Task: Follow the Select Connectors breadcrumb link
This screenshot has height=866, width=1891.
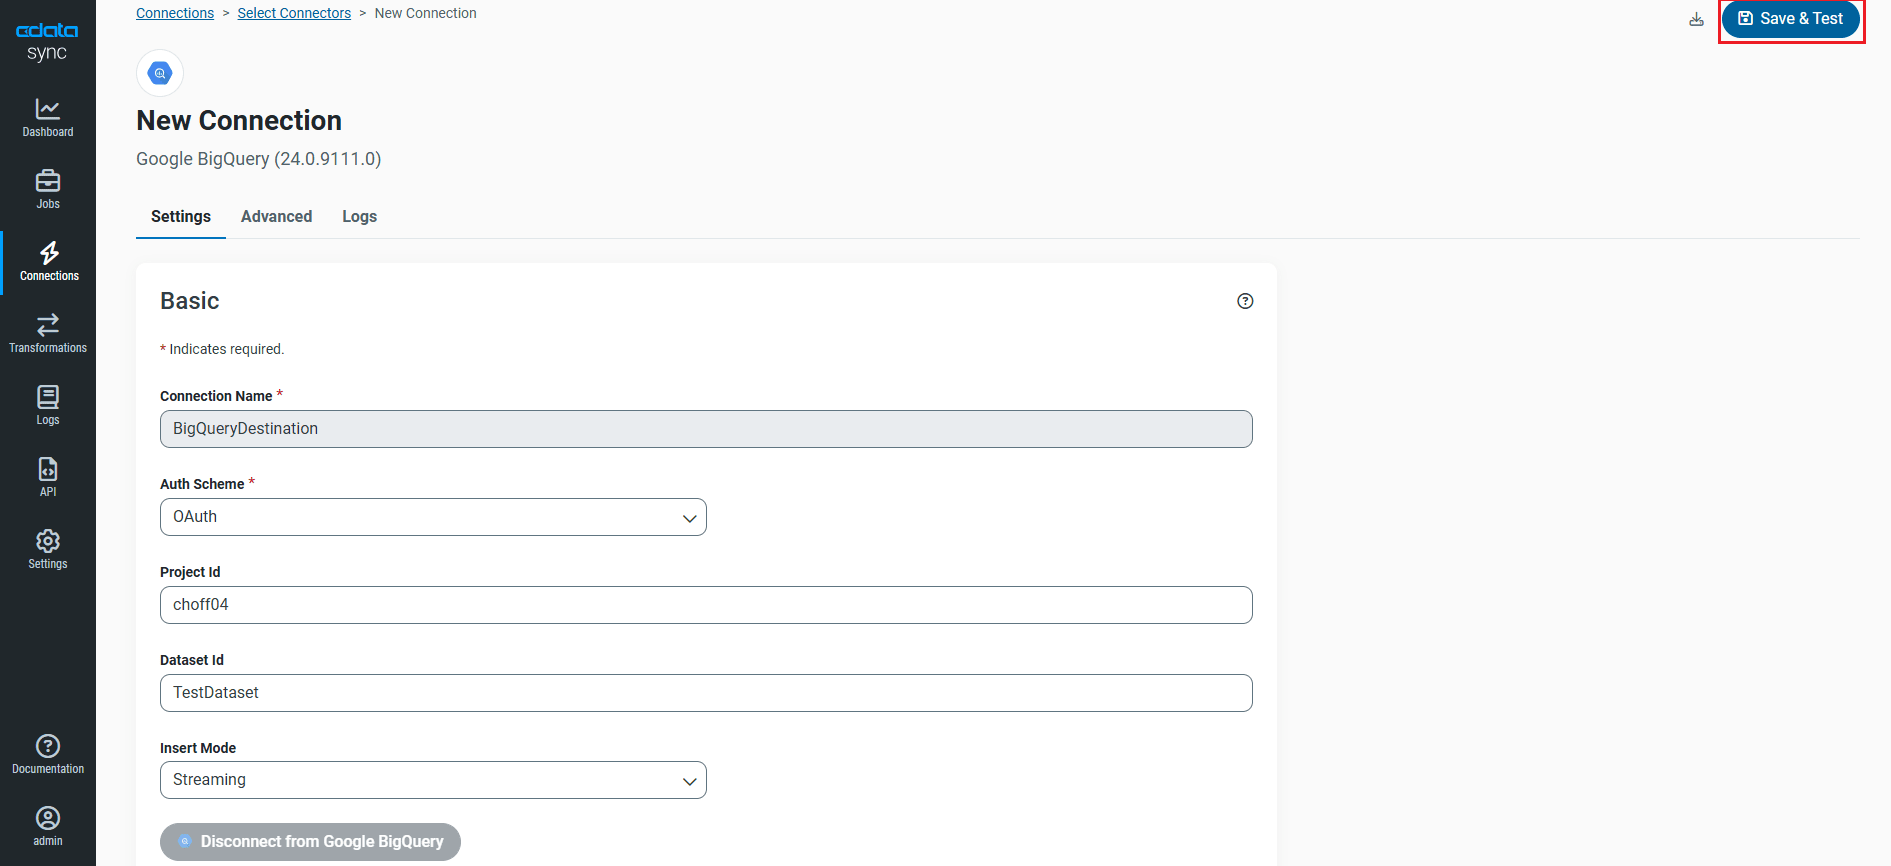Action: (x=294, y=13)
